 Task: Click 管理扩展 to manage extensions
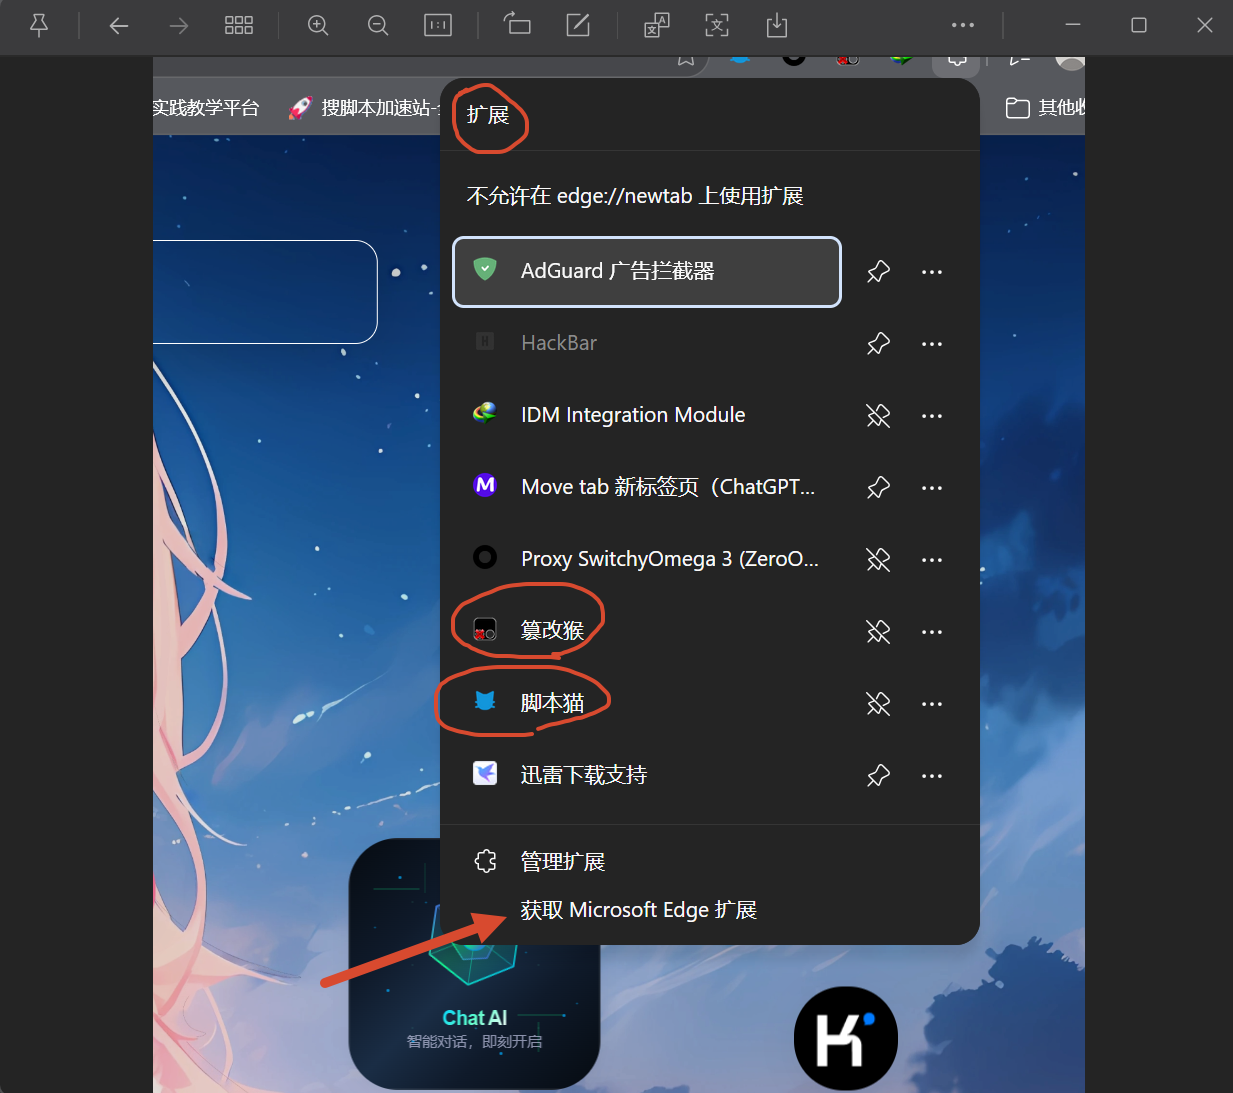[x=563, y=862]
